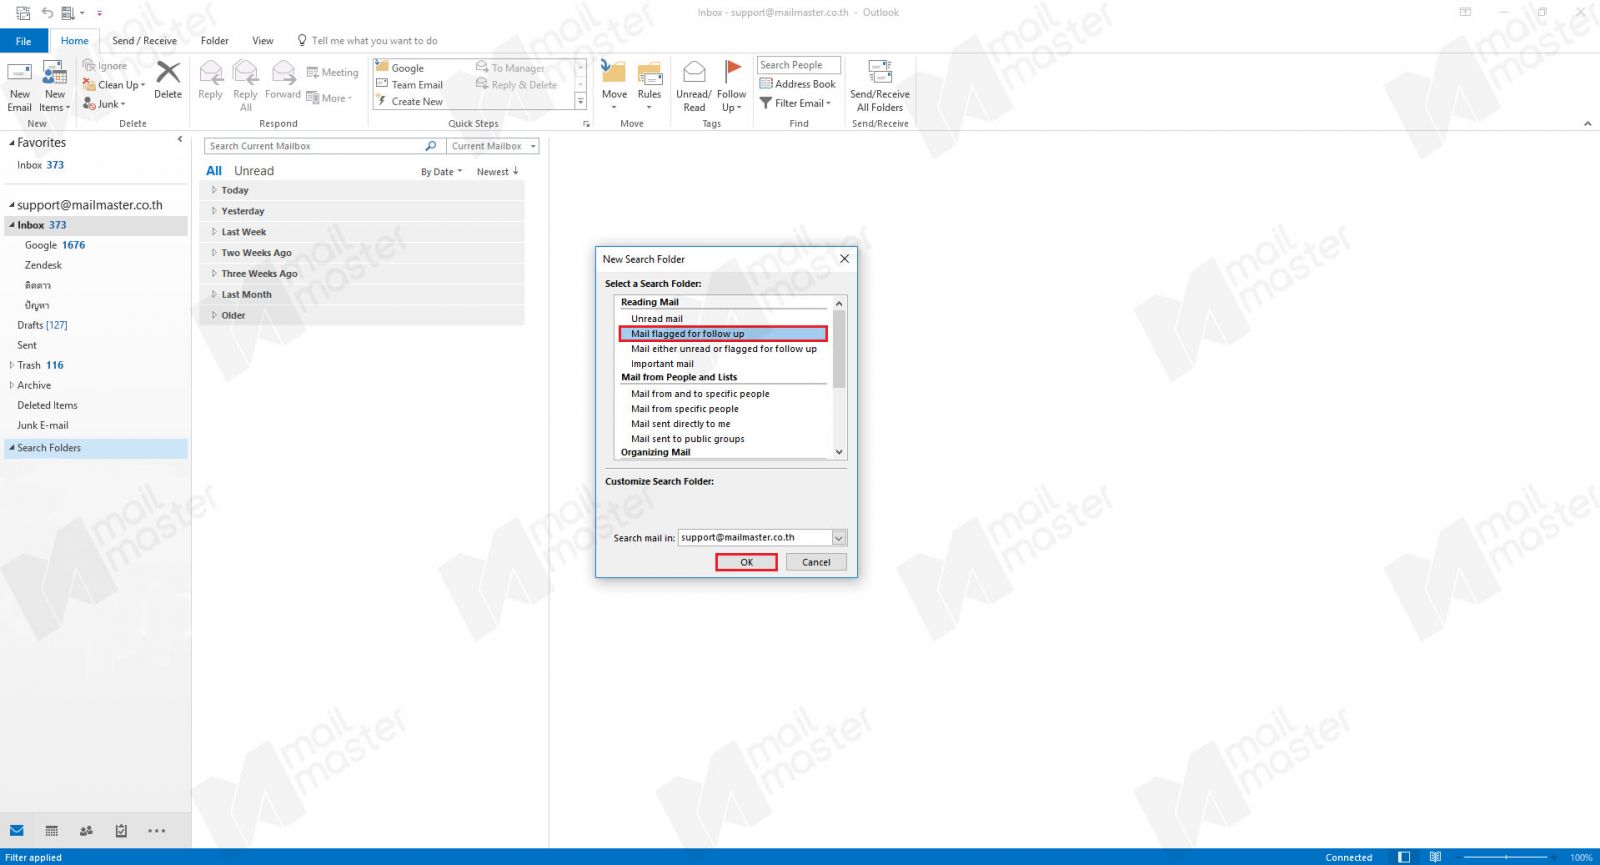Click the New Email icon

[x=20, y=86]
